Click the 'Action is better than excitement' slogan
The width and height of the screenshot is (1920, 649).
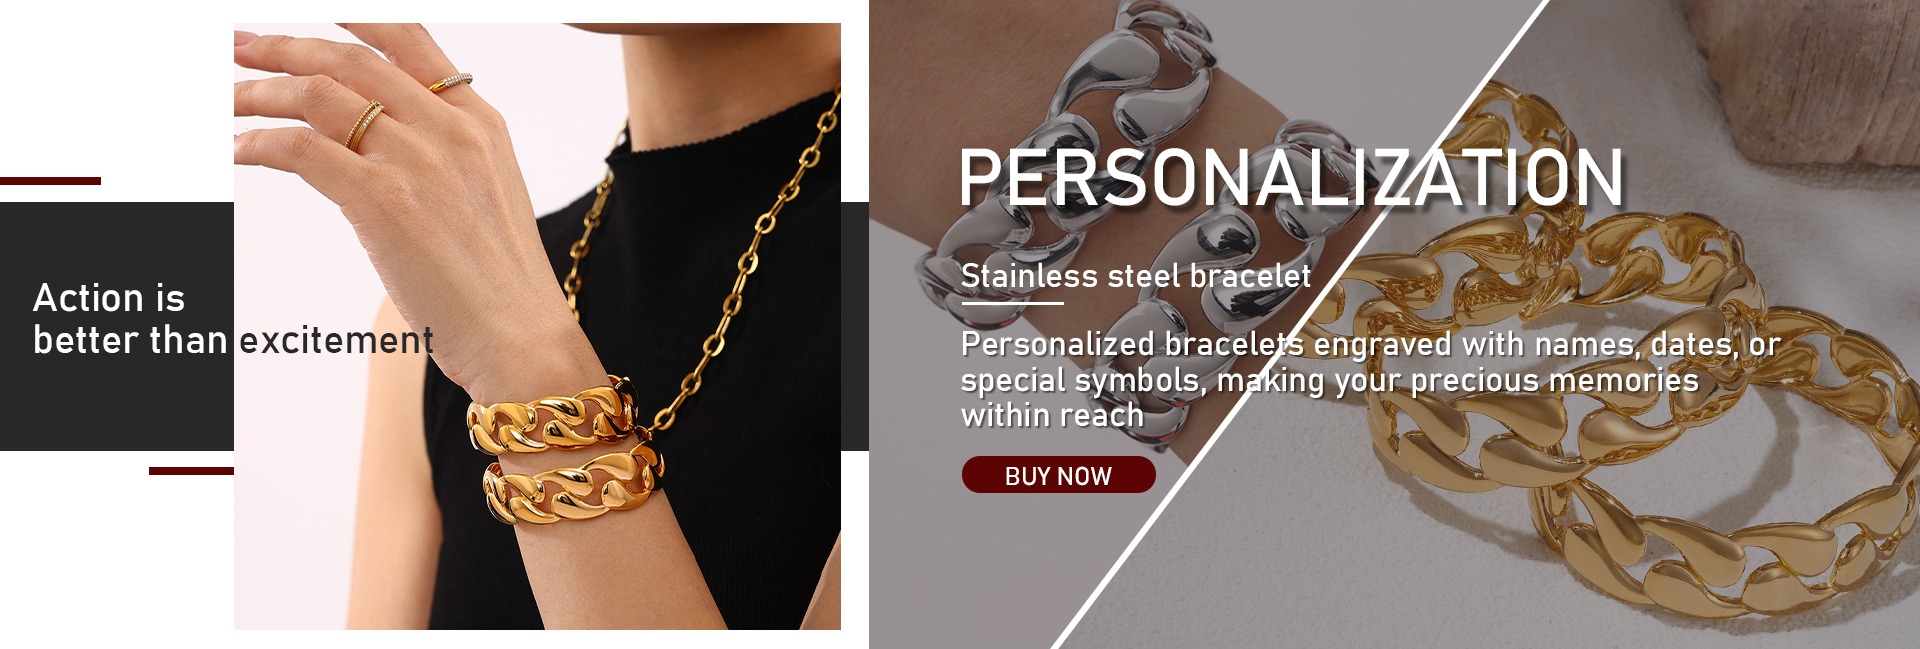233,319
